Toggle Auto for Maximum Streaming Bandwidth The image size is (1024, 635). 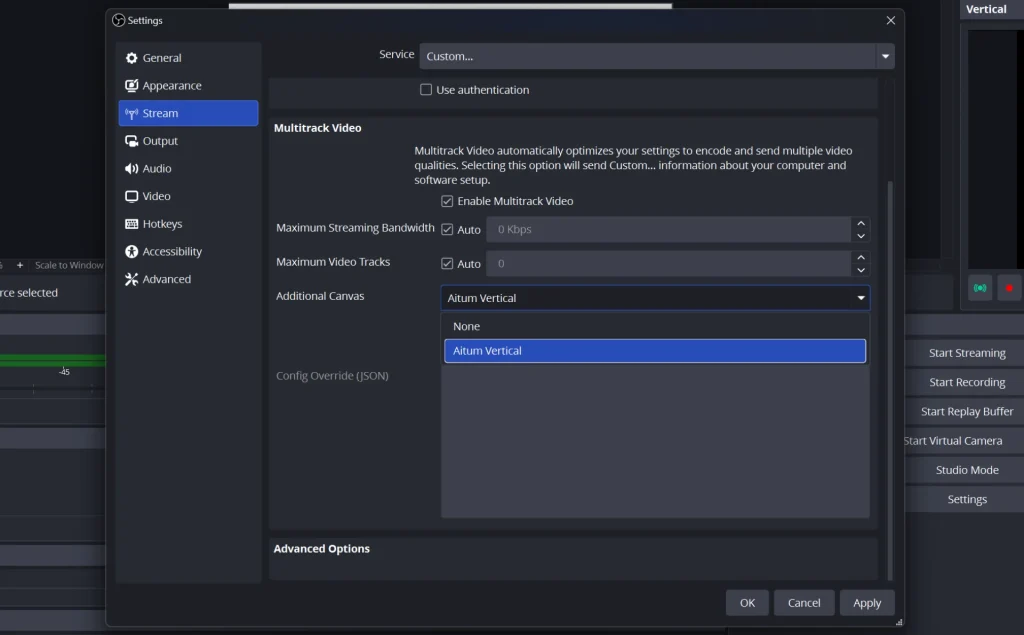point(447,229)
